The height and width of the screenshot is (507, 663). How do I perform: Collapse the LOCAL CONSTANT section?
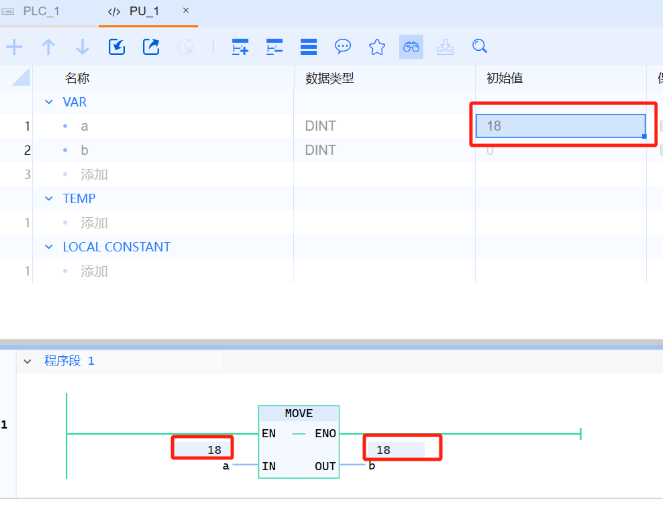(48, 247)
